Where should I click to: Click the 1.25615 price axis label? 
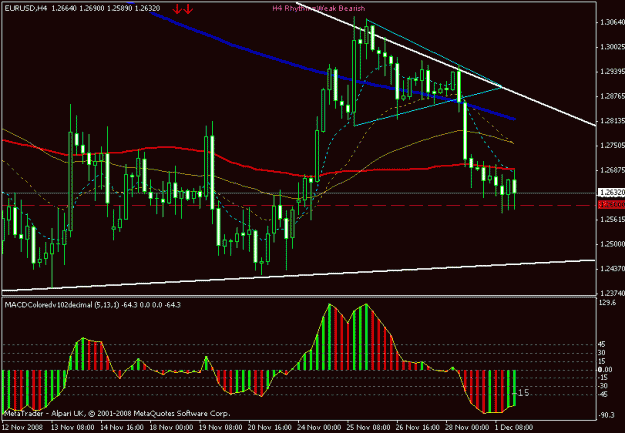point(612,219)
